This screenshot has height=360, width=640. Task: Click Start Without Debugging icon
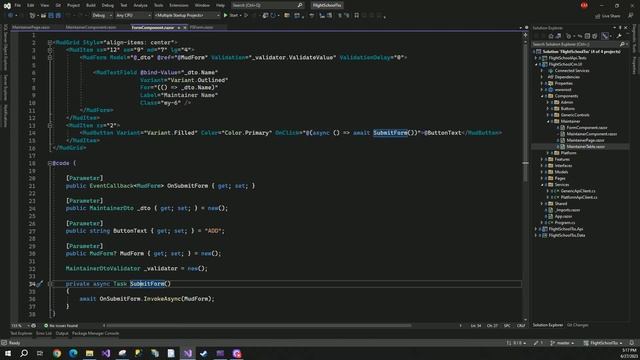246,15
